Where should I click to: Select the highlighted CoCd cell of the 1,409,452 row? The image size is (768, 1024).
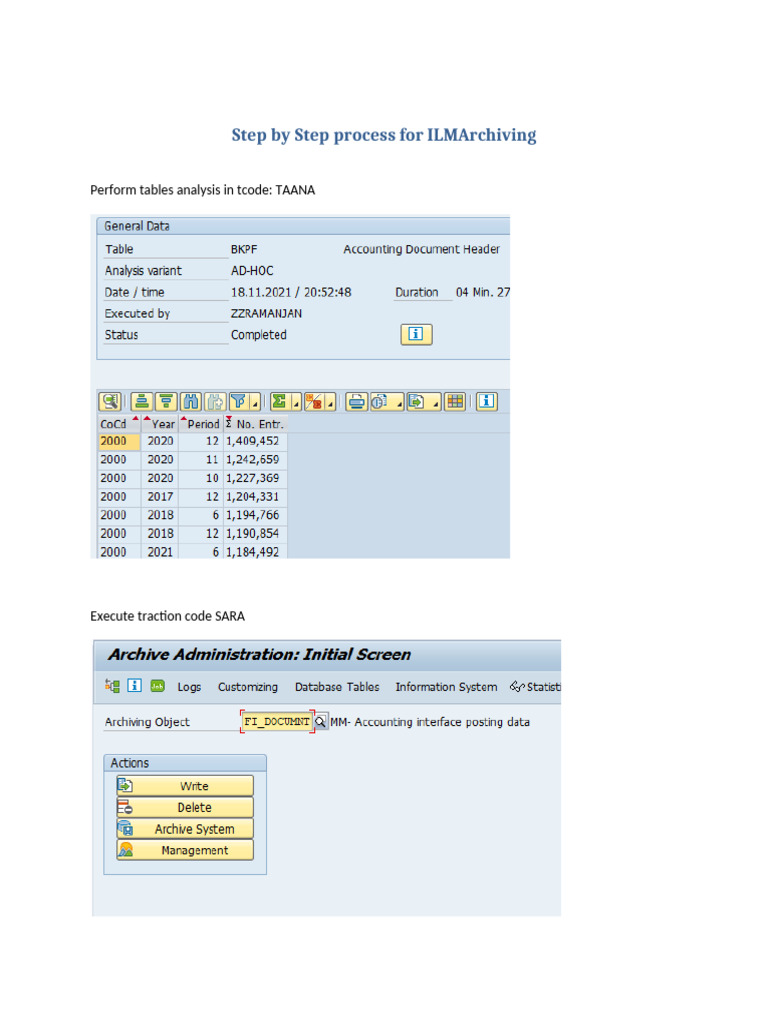(x=118, y=441)
